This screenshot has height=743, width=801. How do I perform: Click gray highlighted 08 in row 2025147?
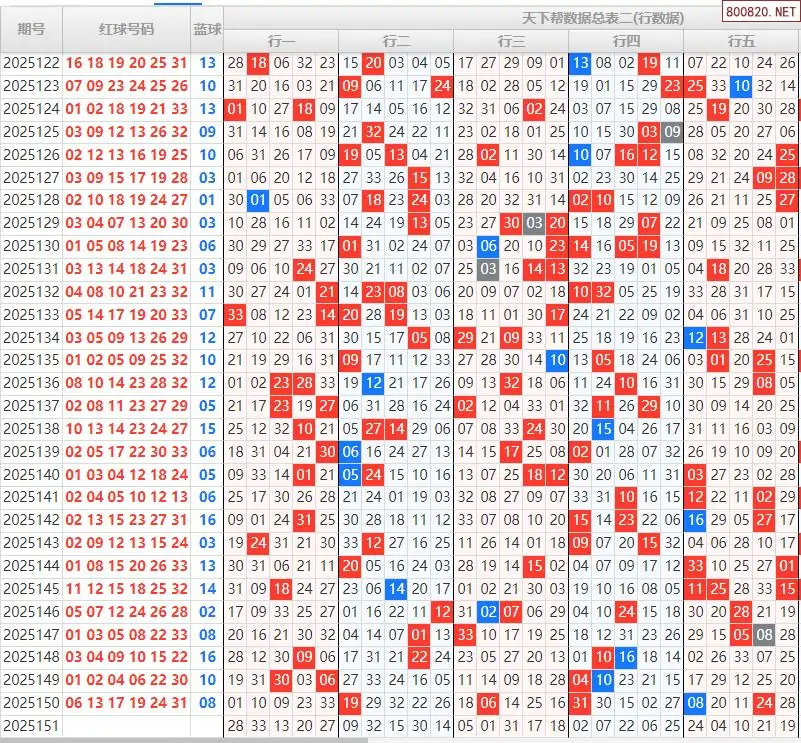[x=764, y=635]
